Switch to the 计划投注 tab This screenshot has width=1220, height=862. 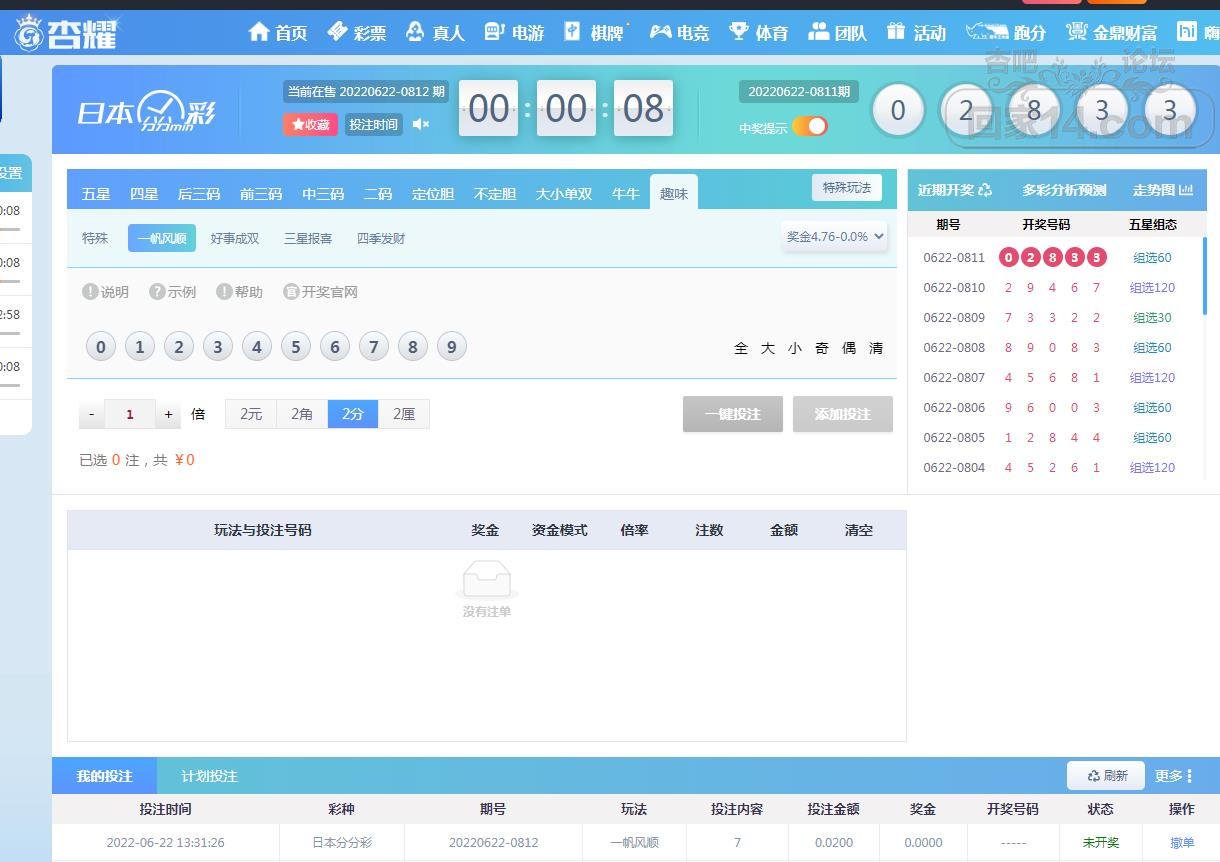[x=209, y=776]
